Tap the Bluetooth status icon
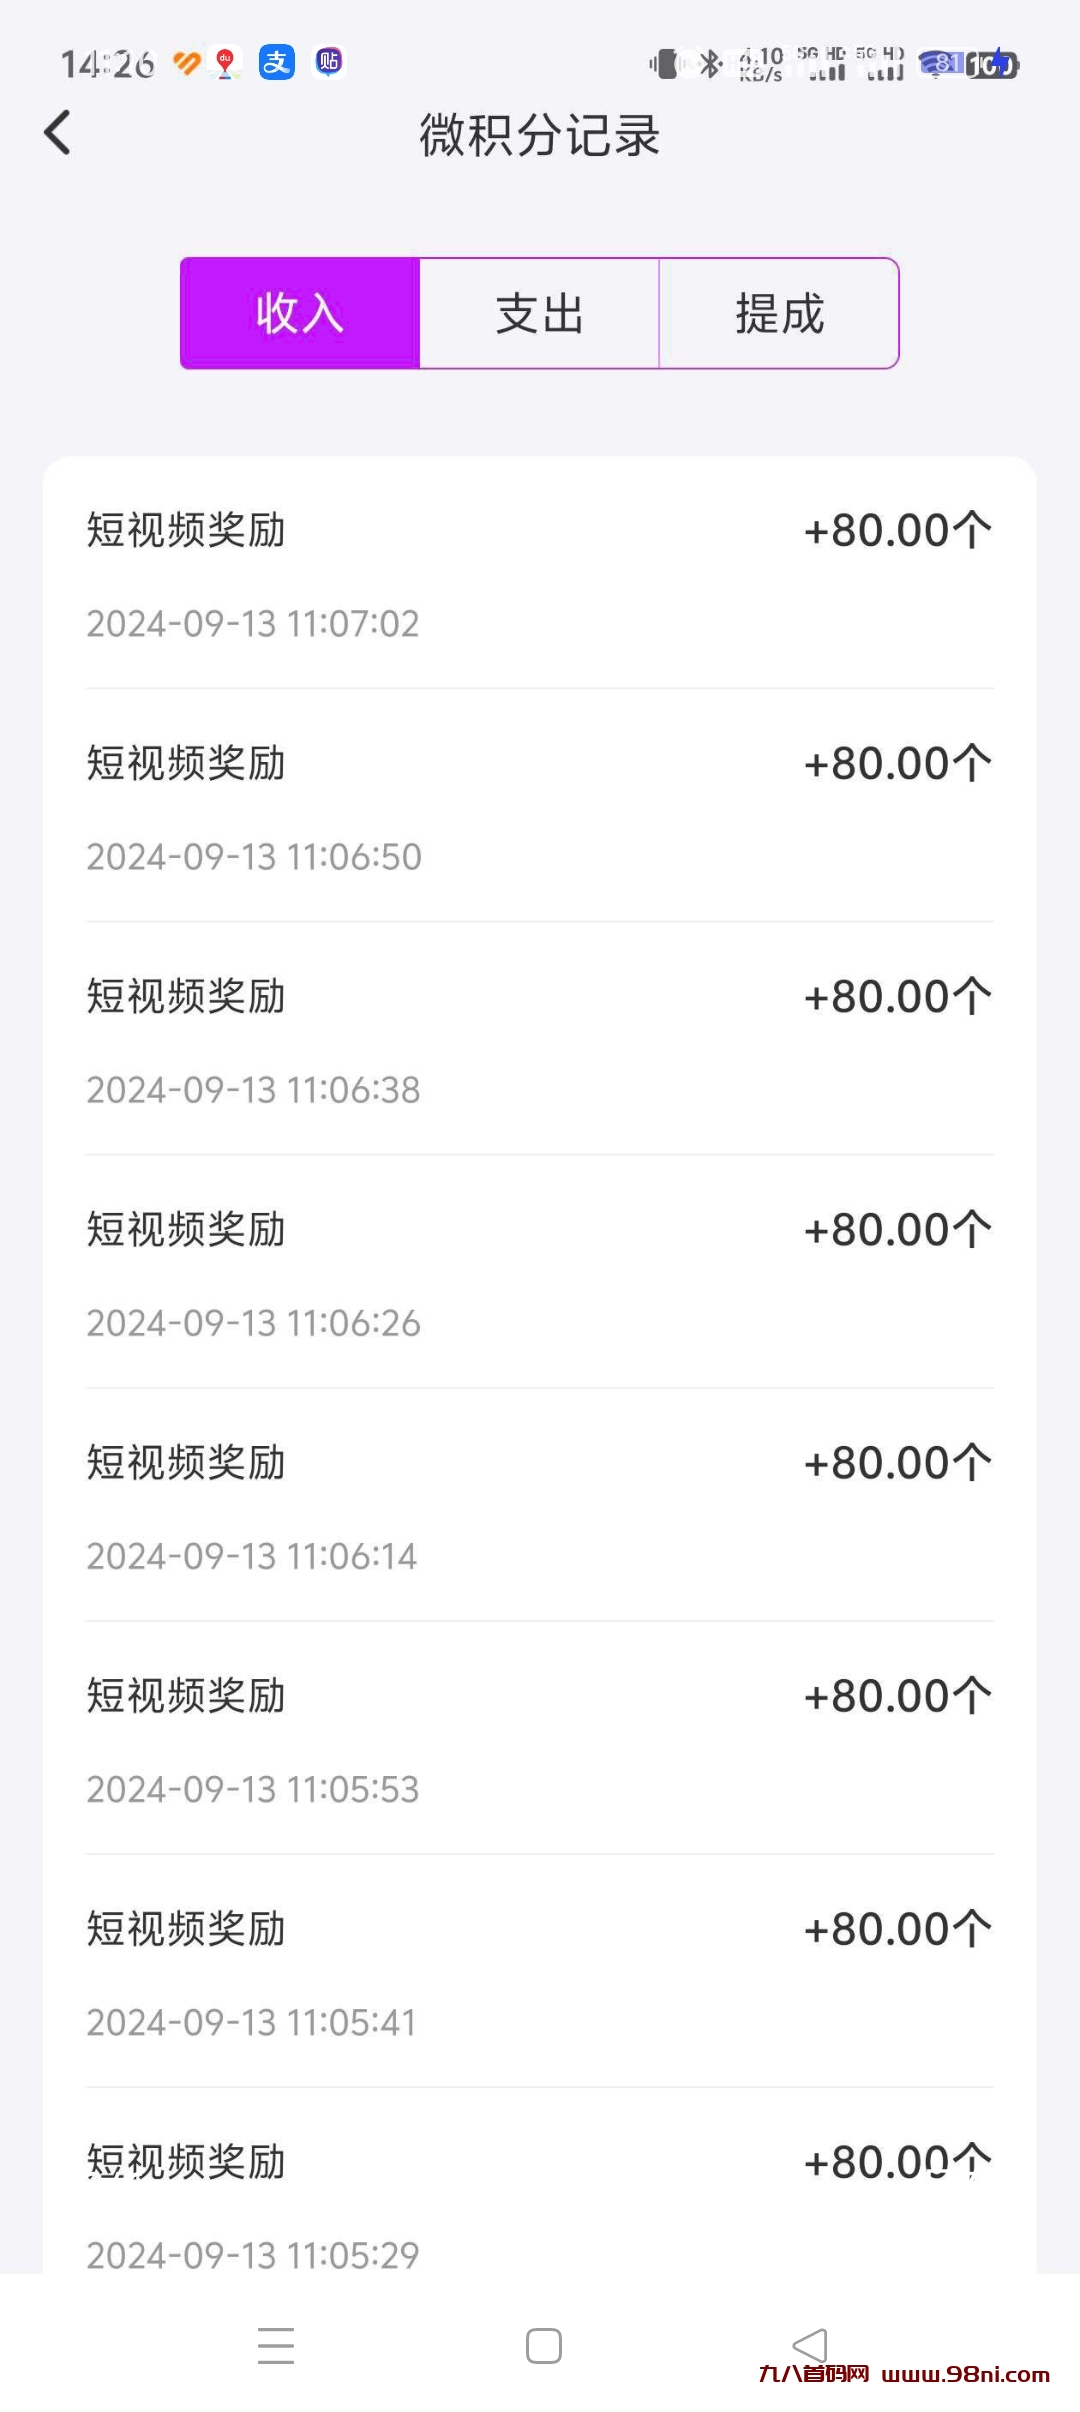 pos(710,64)
